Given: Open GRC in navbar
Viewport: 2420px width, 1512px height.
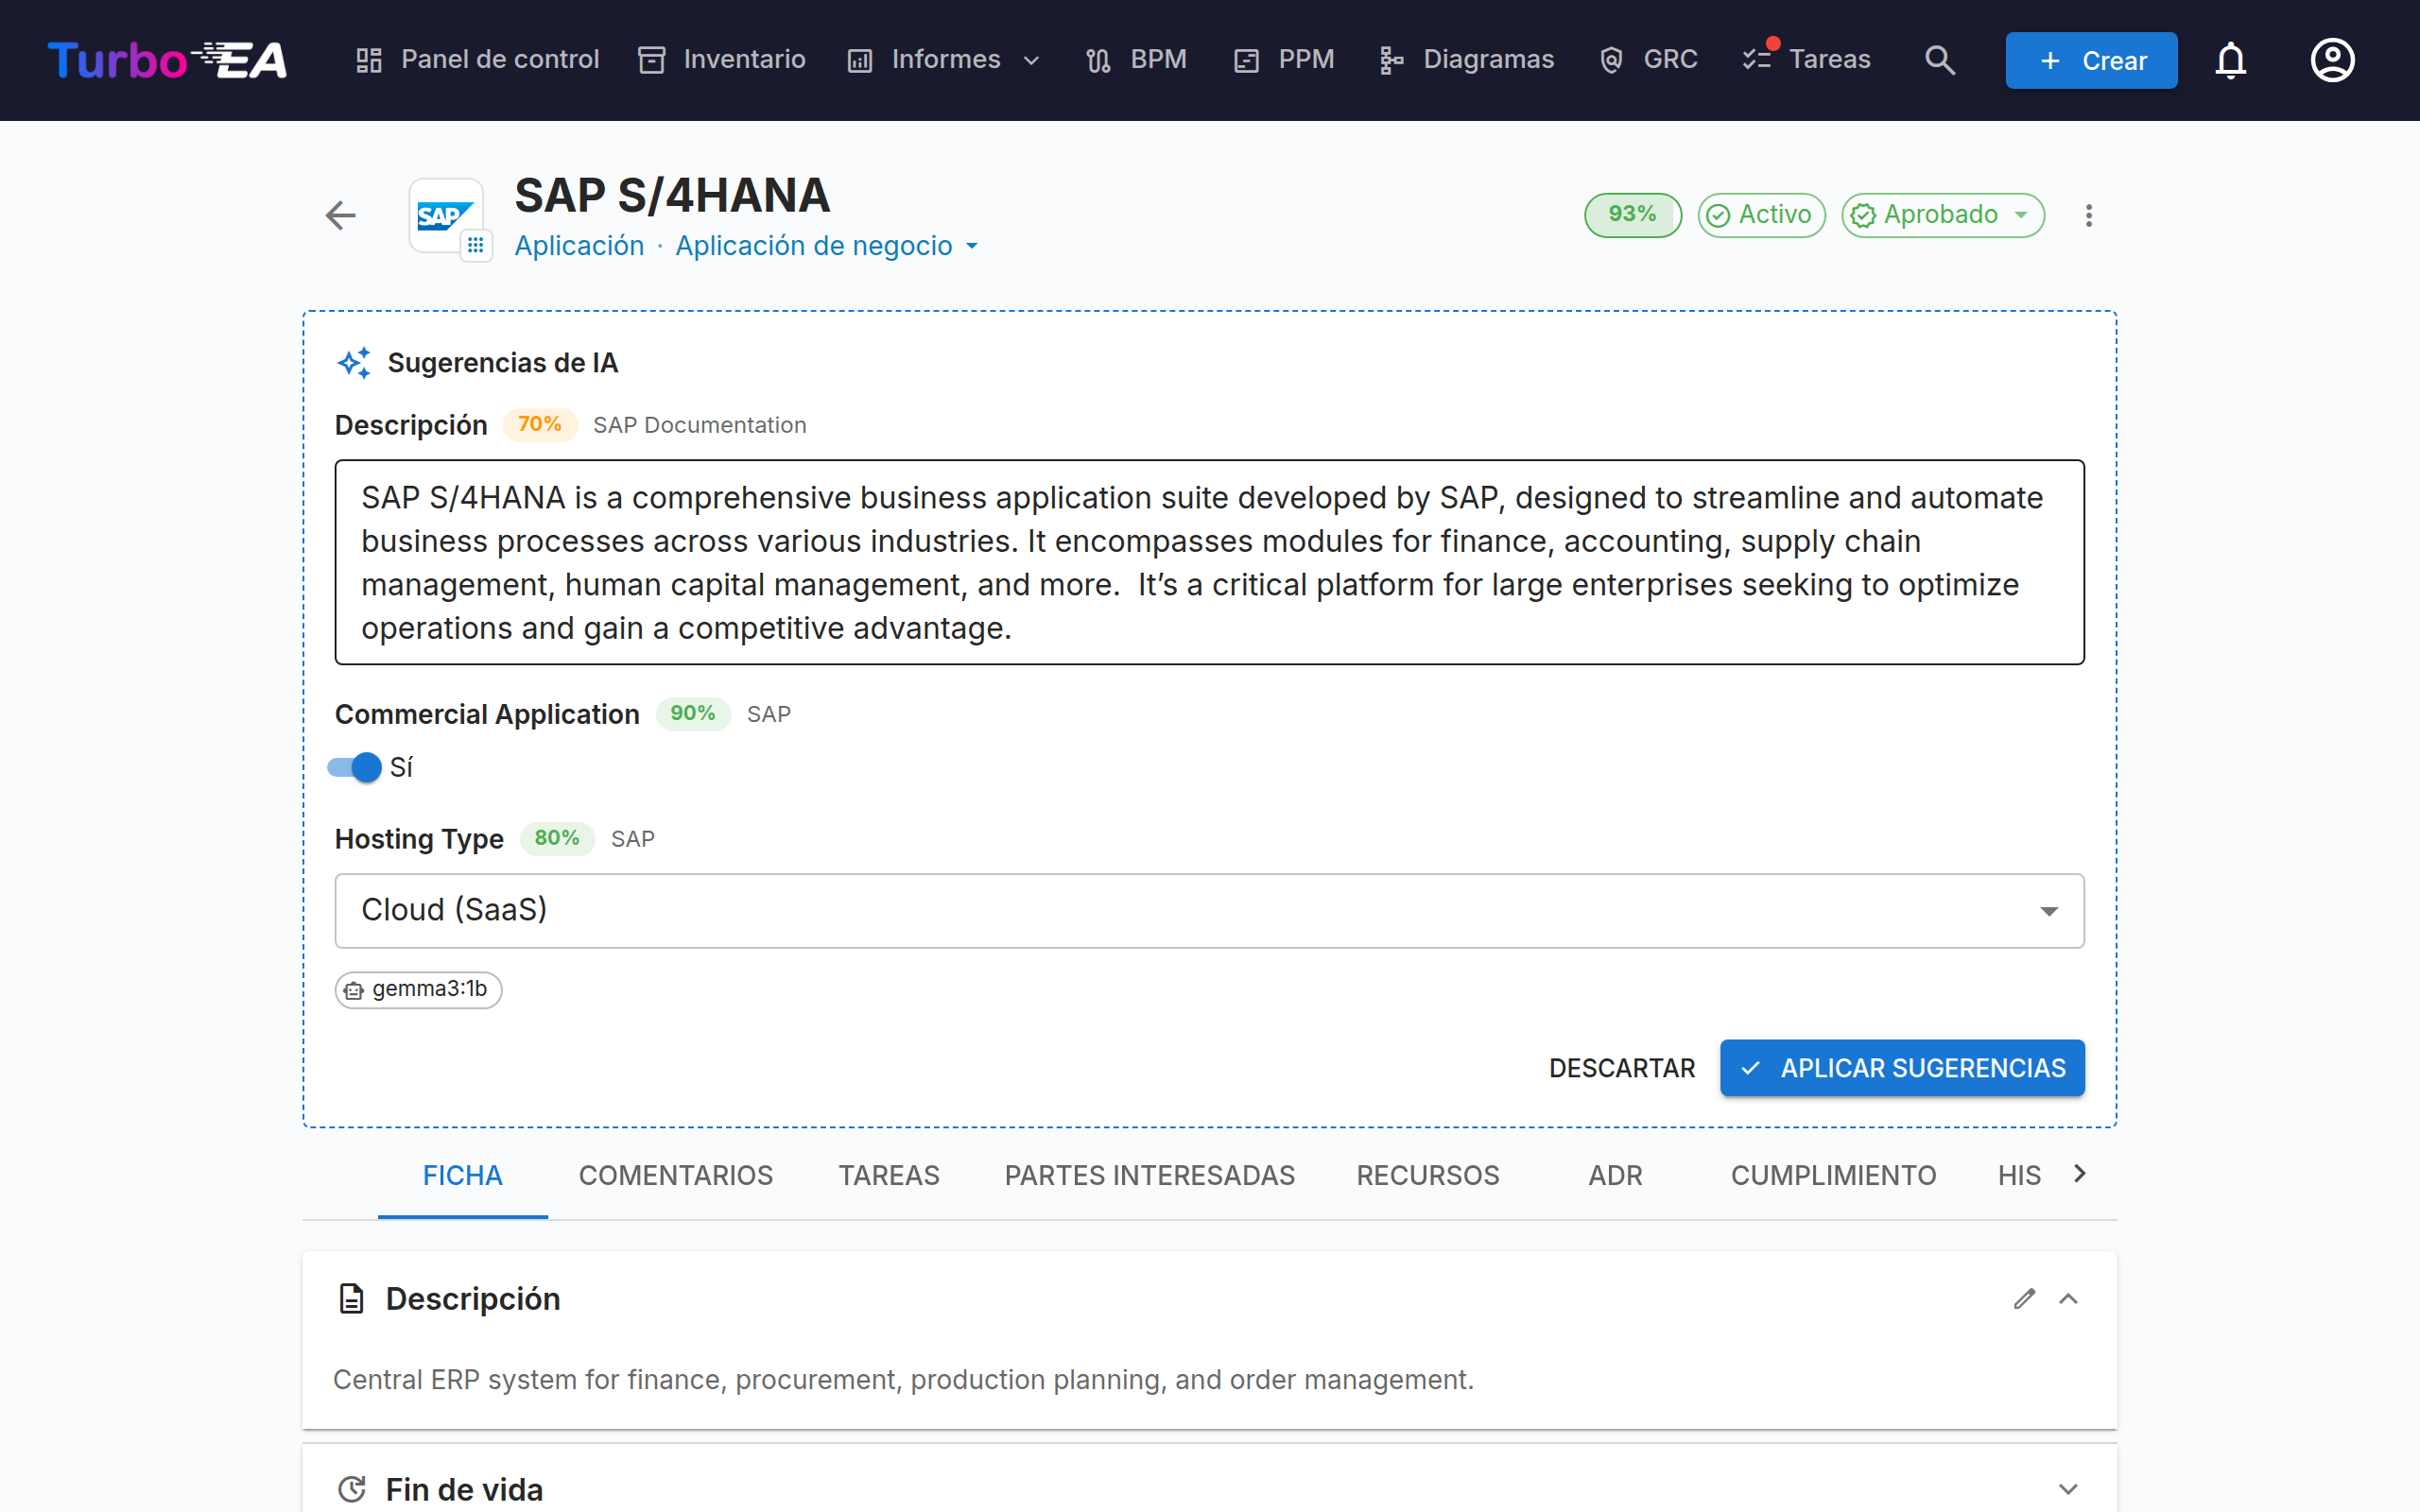Looking at the screenshot, I should pos(1648,60).
